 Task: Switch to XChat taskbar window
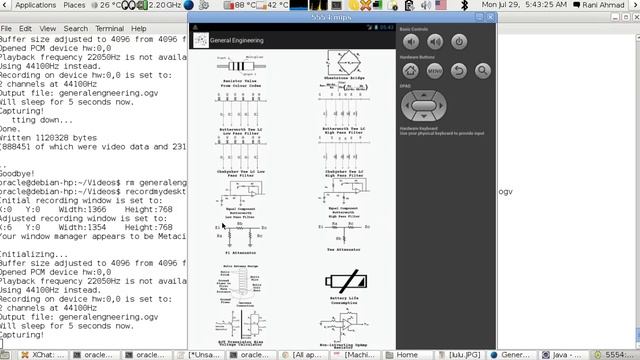(x=43, y=355)
